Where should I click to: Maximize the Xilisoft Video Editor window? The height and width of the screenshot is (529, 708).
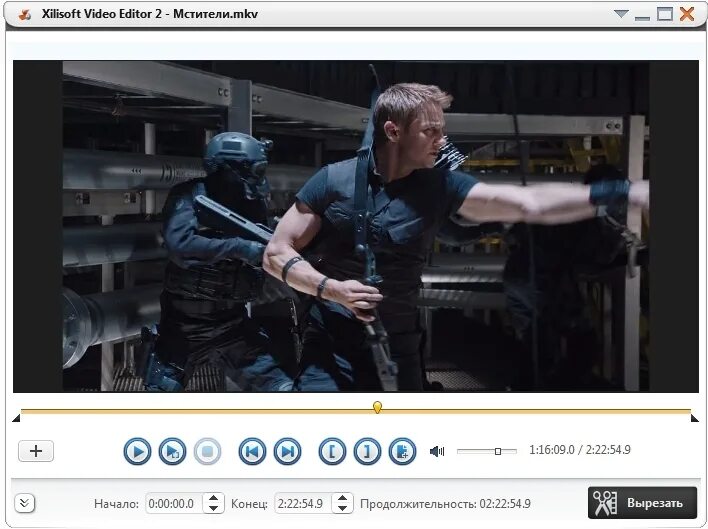(x=665, y=14)
